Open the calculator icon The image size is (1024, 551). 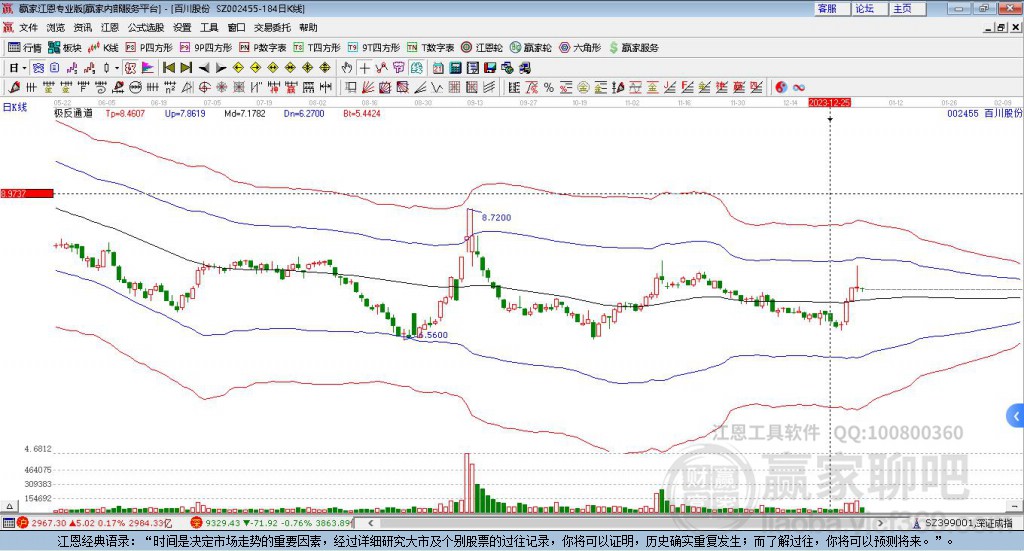pos(455,68)
